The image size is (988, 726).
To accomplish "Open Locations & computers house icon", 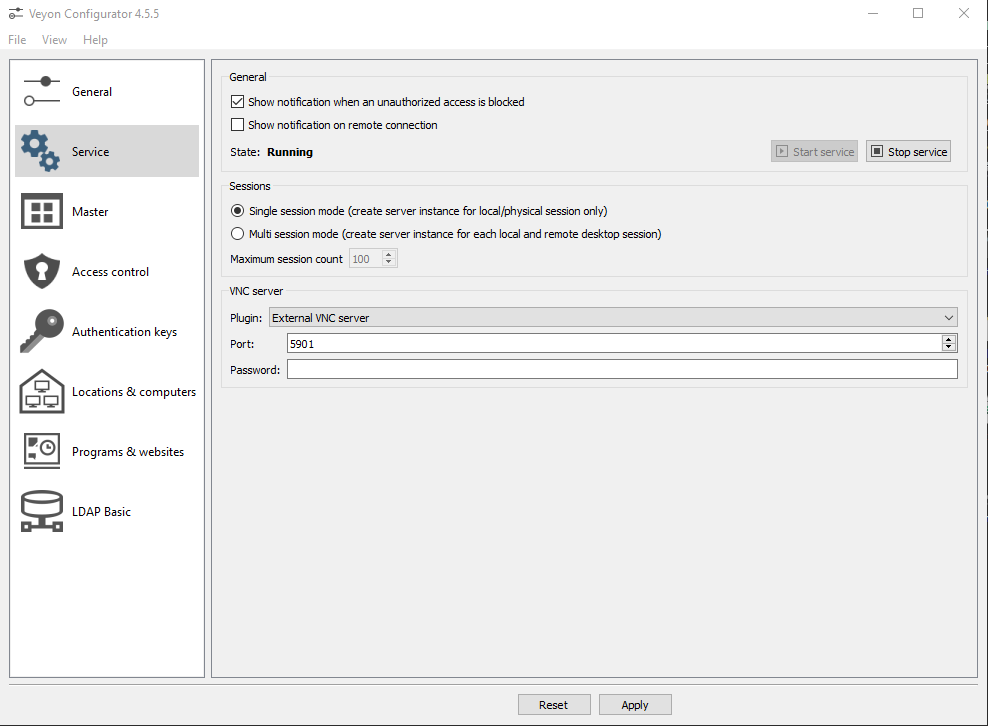I will (42, 391).
